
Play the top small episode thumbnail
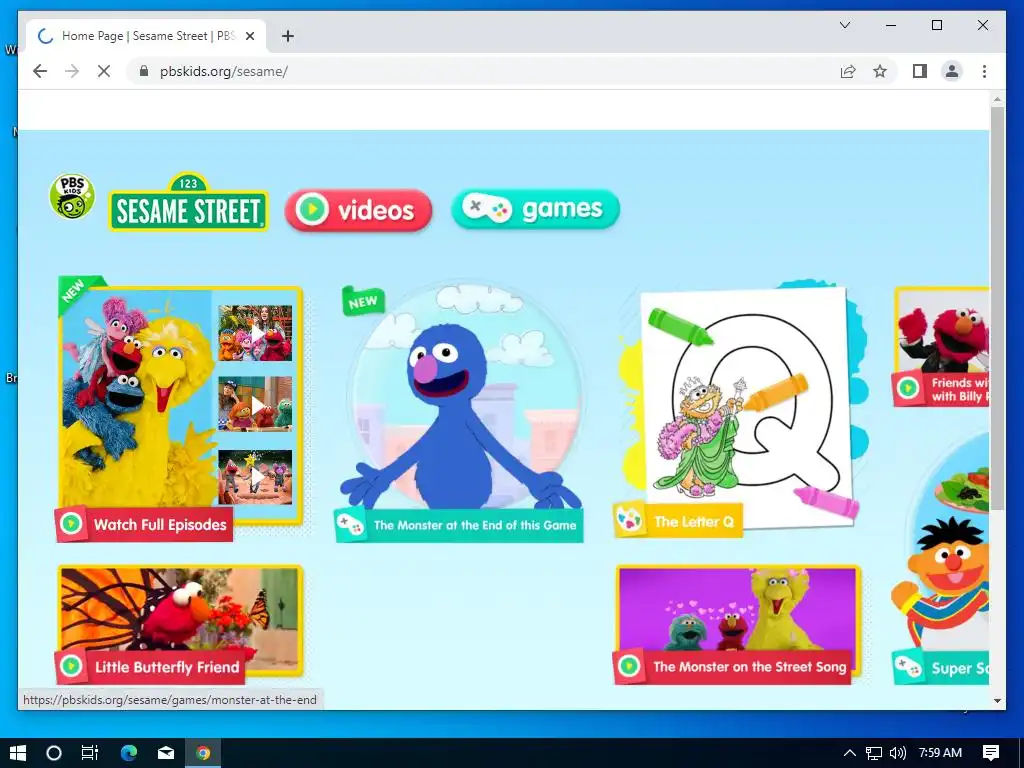pyautogui.click(x=255, y=333)
